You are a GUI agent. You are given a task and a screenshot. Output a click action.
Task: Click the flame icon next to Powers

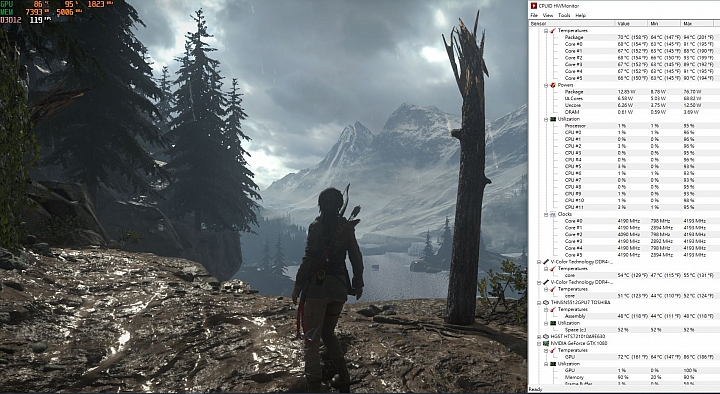coord(553,85)
